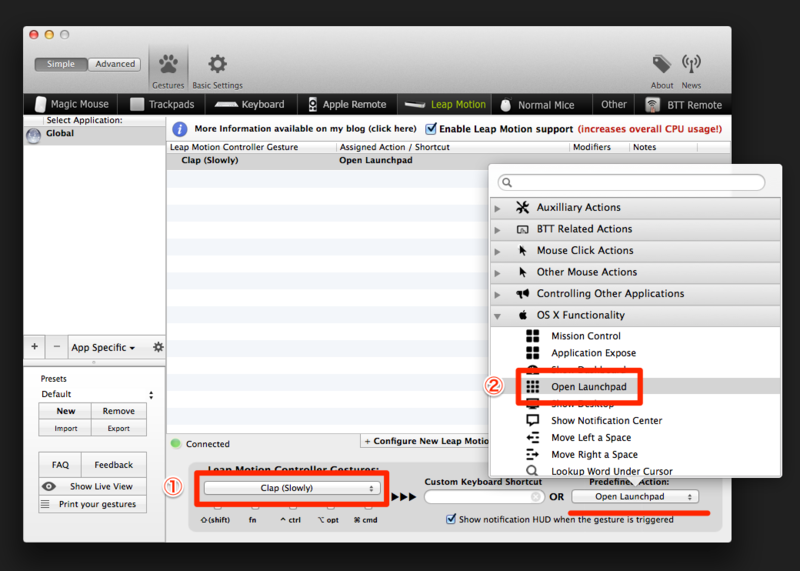Image resolution: width=800 pixels, height=571 pixels.
Task: Click the Controlling Other Applications megaphone icon
Action: point(522,293)
